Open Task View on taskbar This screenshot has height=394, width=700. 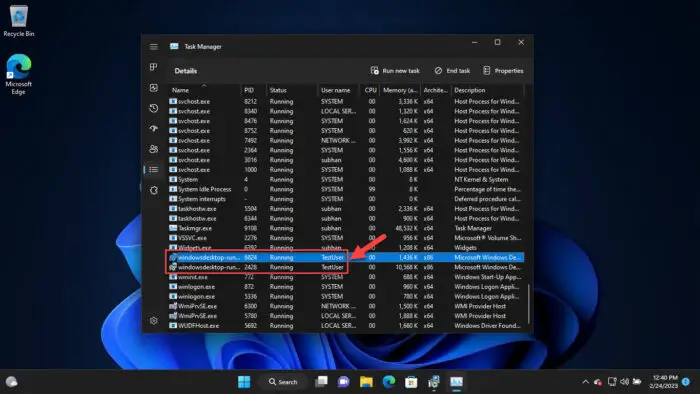pyautogui.click(x=321, y=382)
